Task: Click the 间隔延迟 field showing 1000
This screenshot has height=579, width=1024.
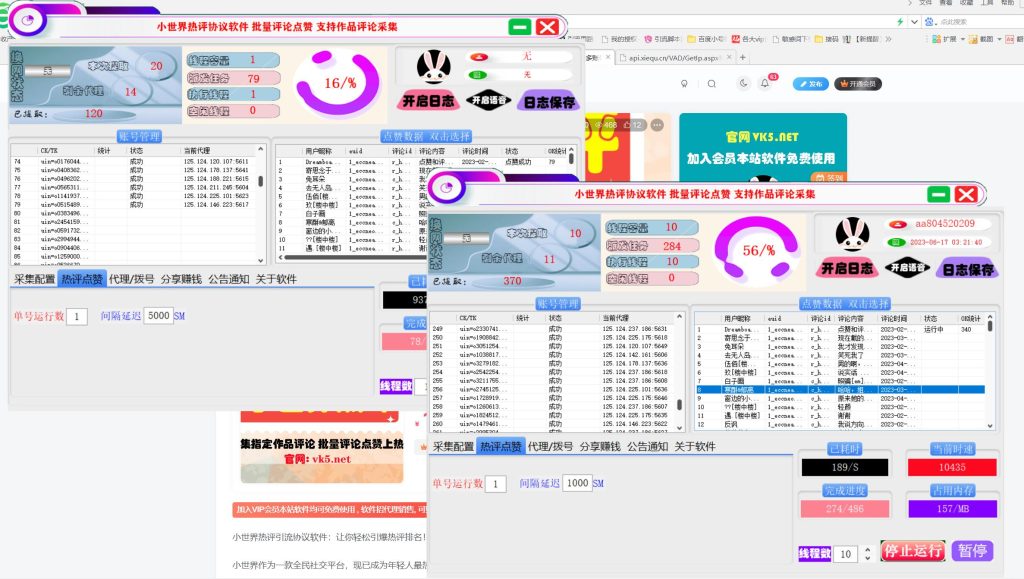Action: point(578,484)
